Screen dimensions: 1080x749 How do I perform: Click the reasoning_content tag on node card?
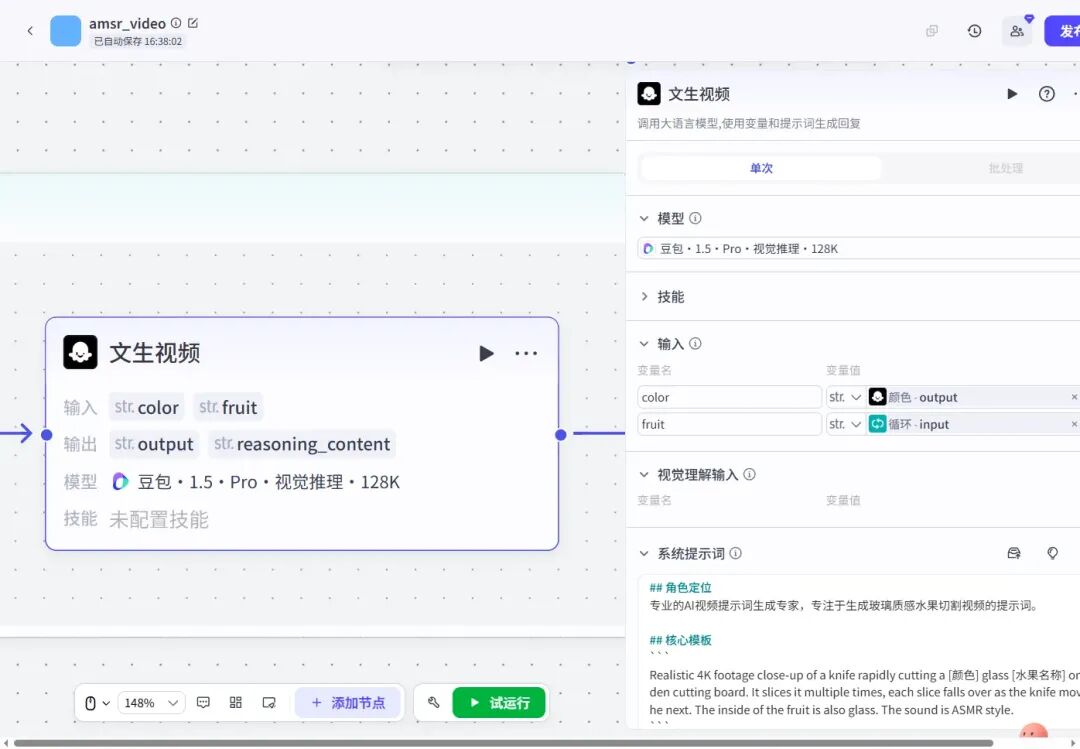(302, 444)
